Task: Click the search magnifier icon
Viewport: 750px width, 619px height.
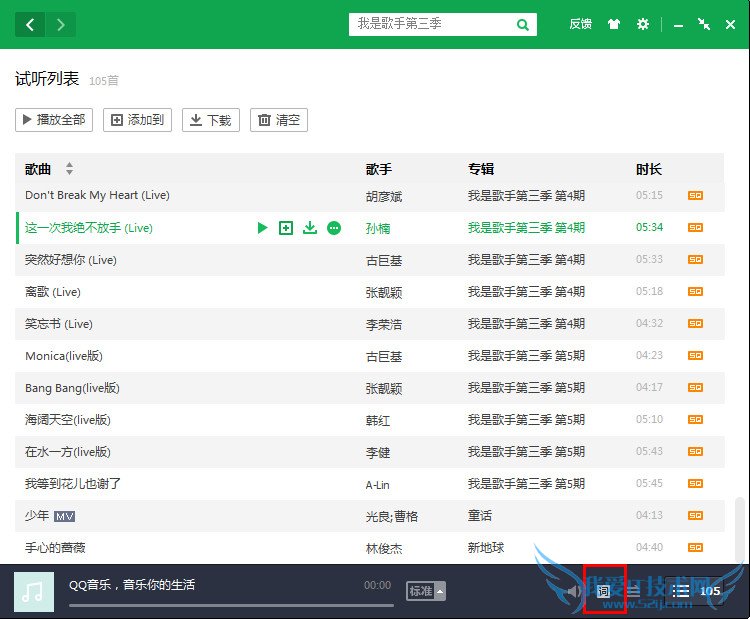Action: 523,25
